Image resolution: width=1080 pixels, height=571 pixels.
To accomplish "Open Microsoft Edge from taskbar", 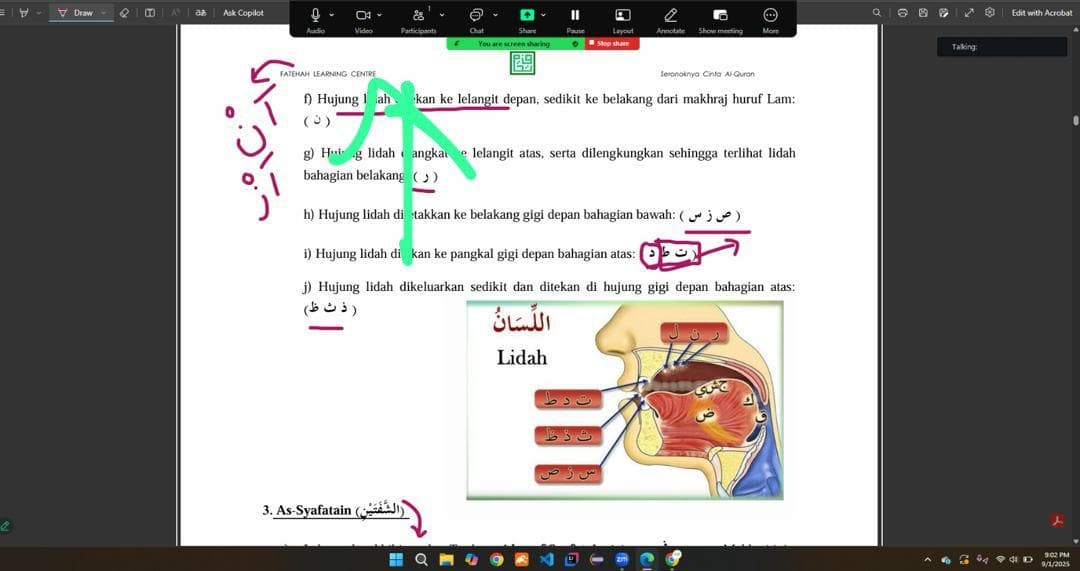I will point(647,559).
